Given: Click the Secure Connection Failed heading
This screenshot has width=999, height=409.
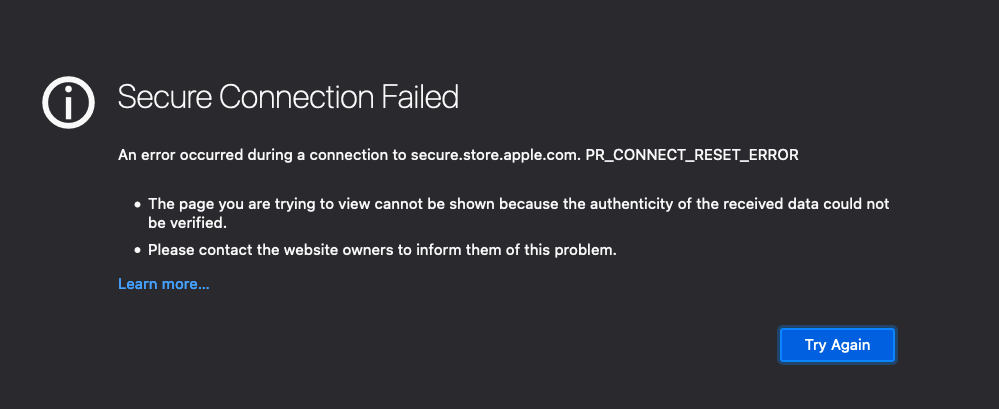Looking at the screenshot, I should click(x=288, y=97).
